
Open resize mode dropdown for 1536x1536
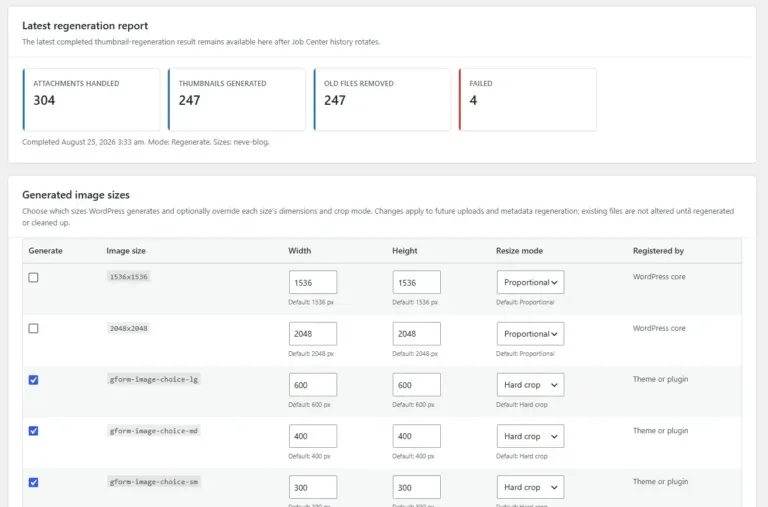pyautogui.click(x=530, y=282)
